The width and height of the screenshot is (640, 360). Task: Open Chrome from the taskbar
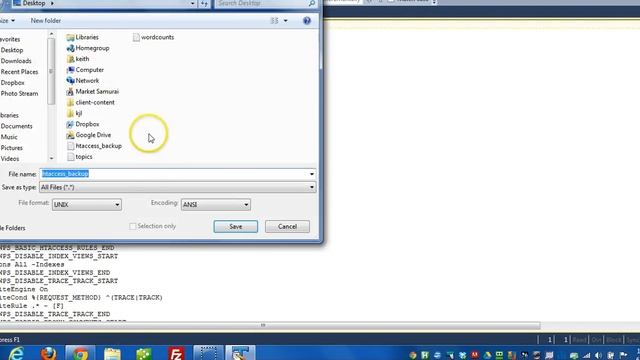click(x=80, y=353)
